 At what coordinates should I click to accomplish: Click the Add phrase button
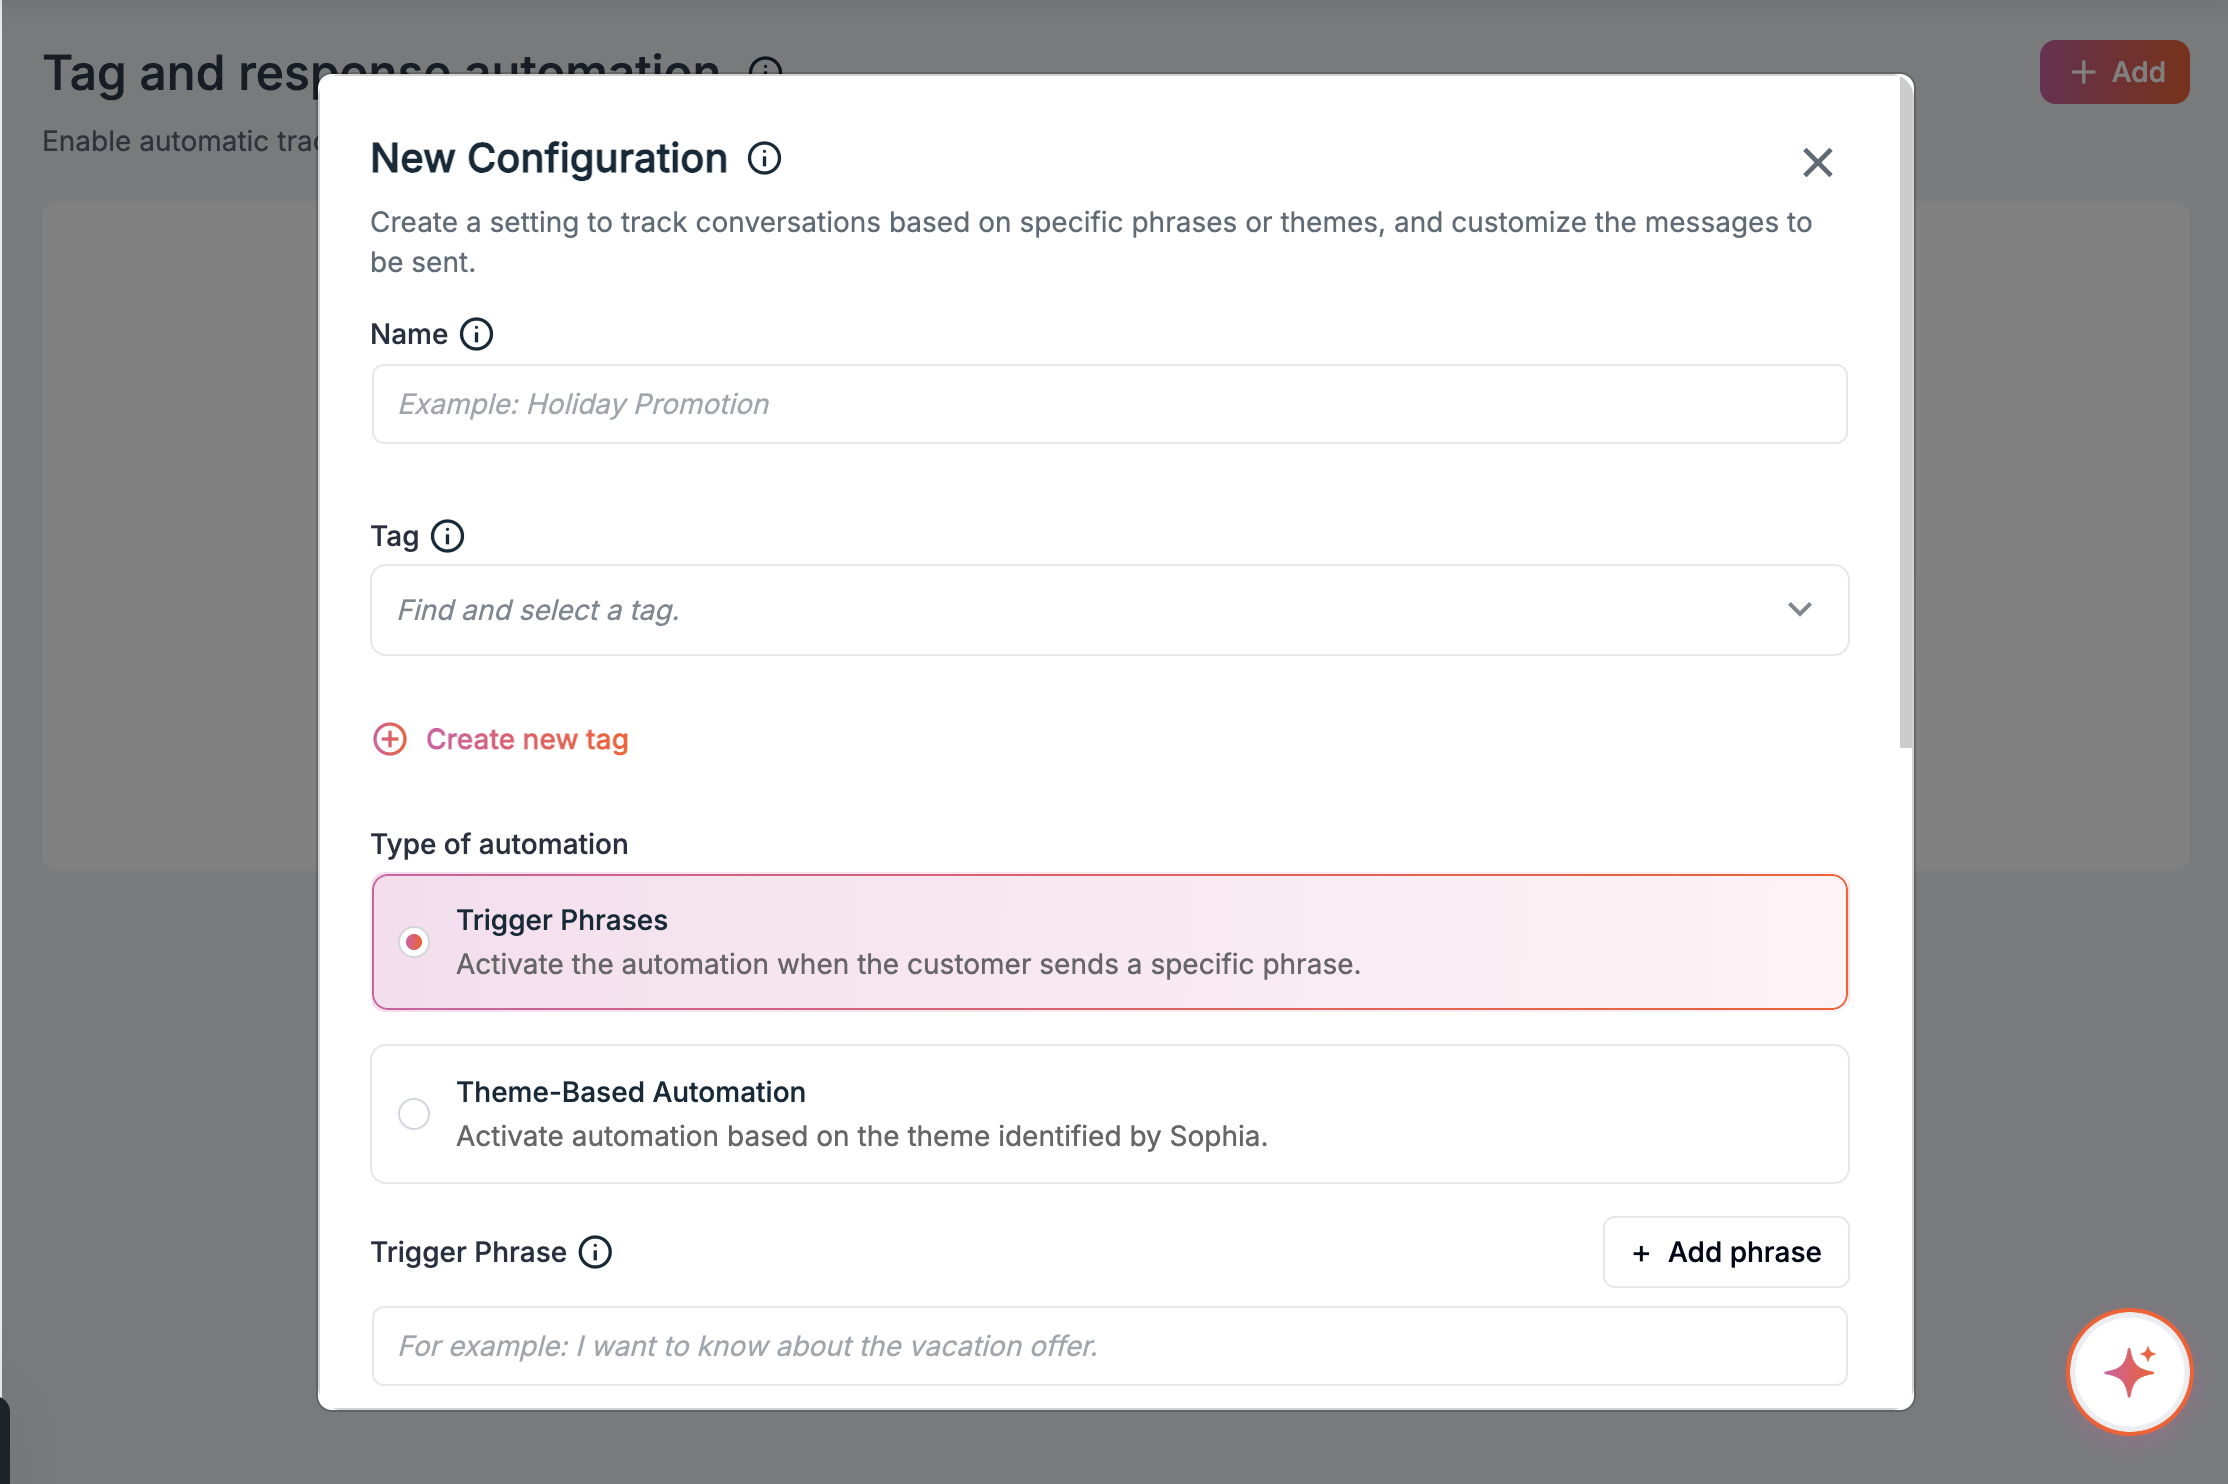pyautogui.click(x=1725, y=1252)
